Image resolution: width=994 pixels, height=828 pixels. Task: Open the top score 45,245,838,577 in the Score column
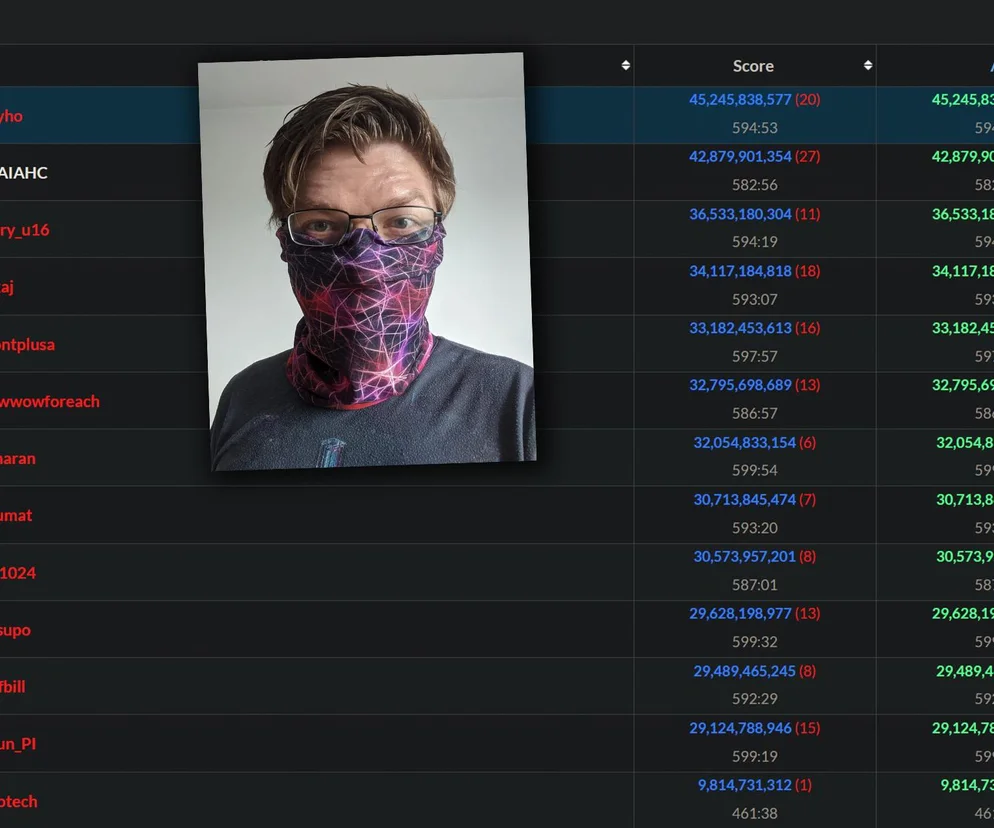(740, 100)
